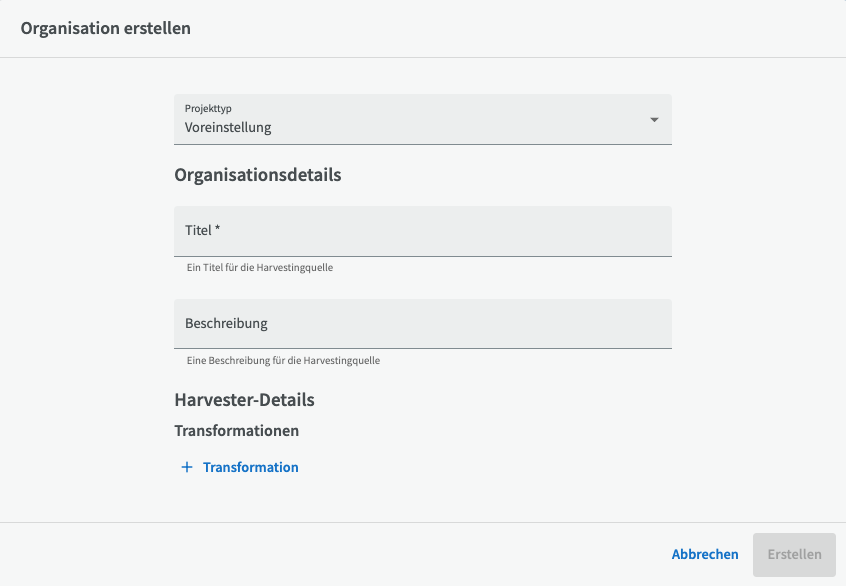Open the Projekttyp combo box
Viewport: 846px width, 586px height.
point(423,119)
